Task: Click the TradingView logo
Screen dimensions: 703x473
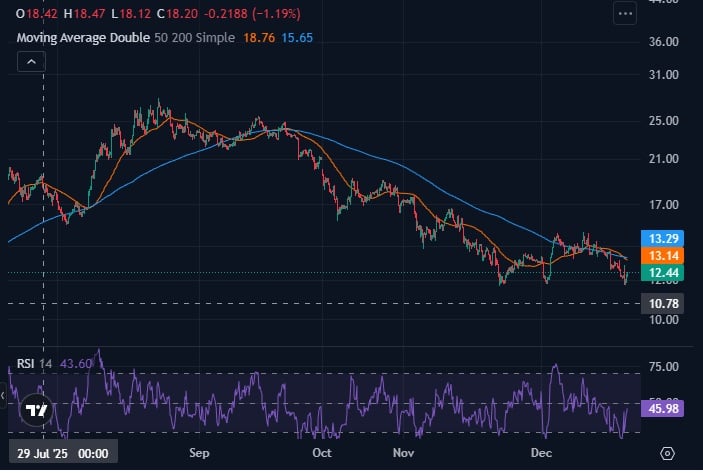Action: click(37, 410)
